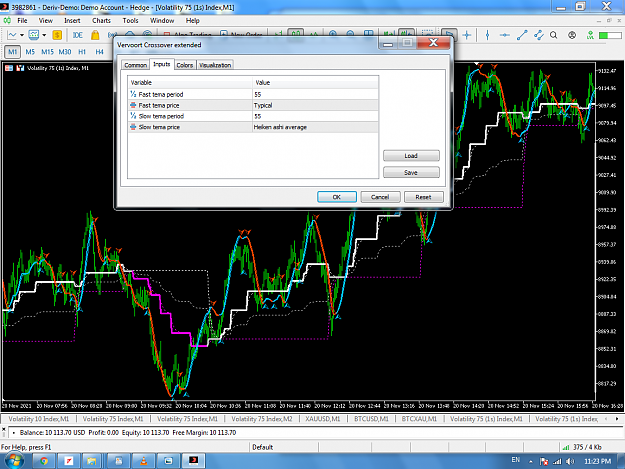Open the Fast tema price Typical dropdown
The height and width of the screenshot is (469, 625).
315,105
